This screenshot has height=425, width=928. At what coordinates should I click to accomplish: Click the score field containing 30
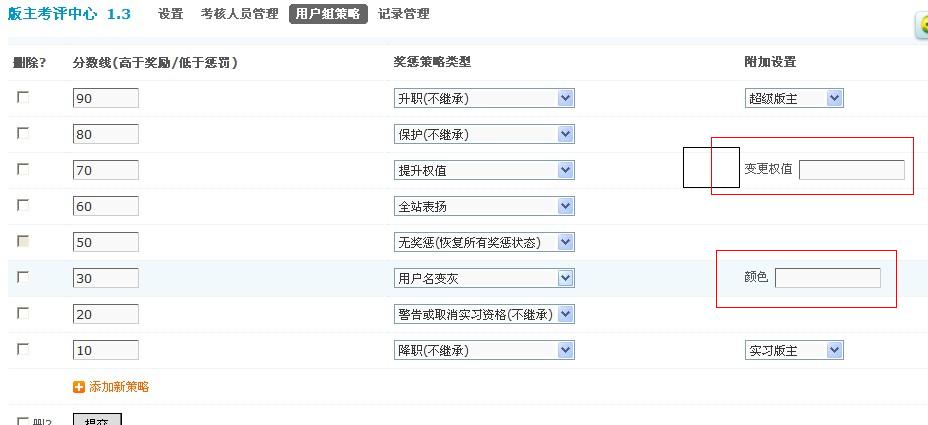click(x=106, y=278)
